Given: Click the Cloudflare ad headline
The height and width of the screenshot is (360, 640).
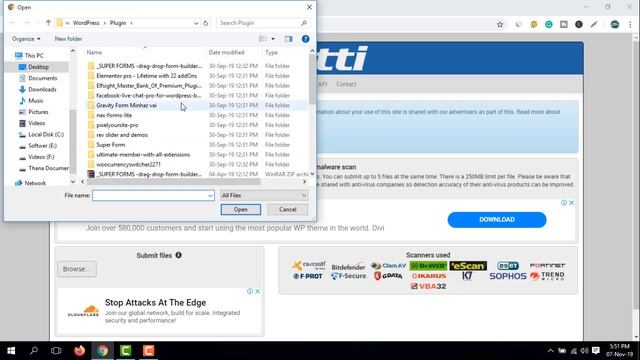Looking at the screenshot, I should (x=156, y=302).
